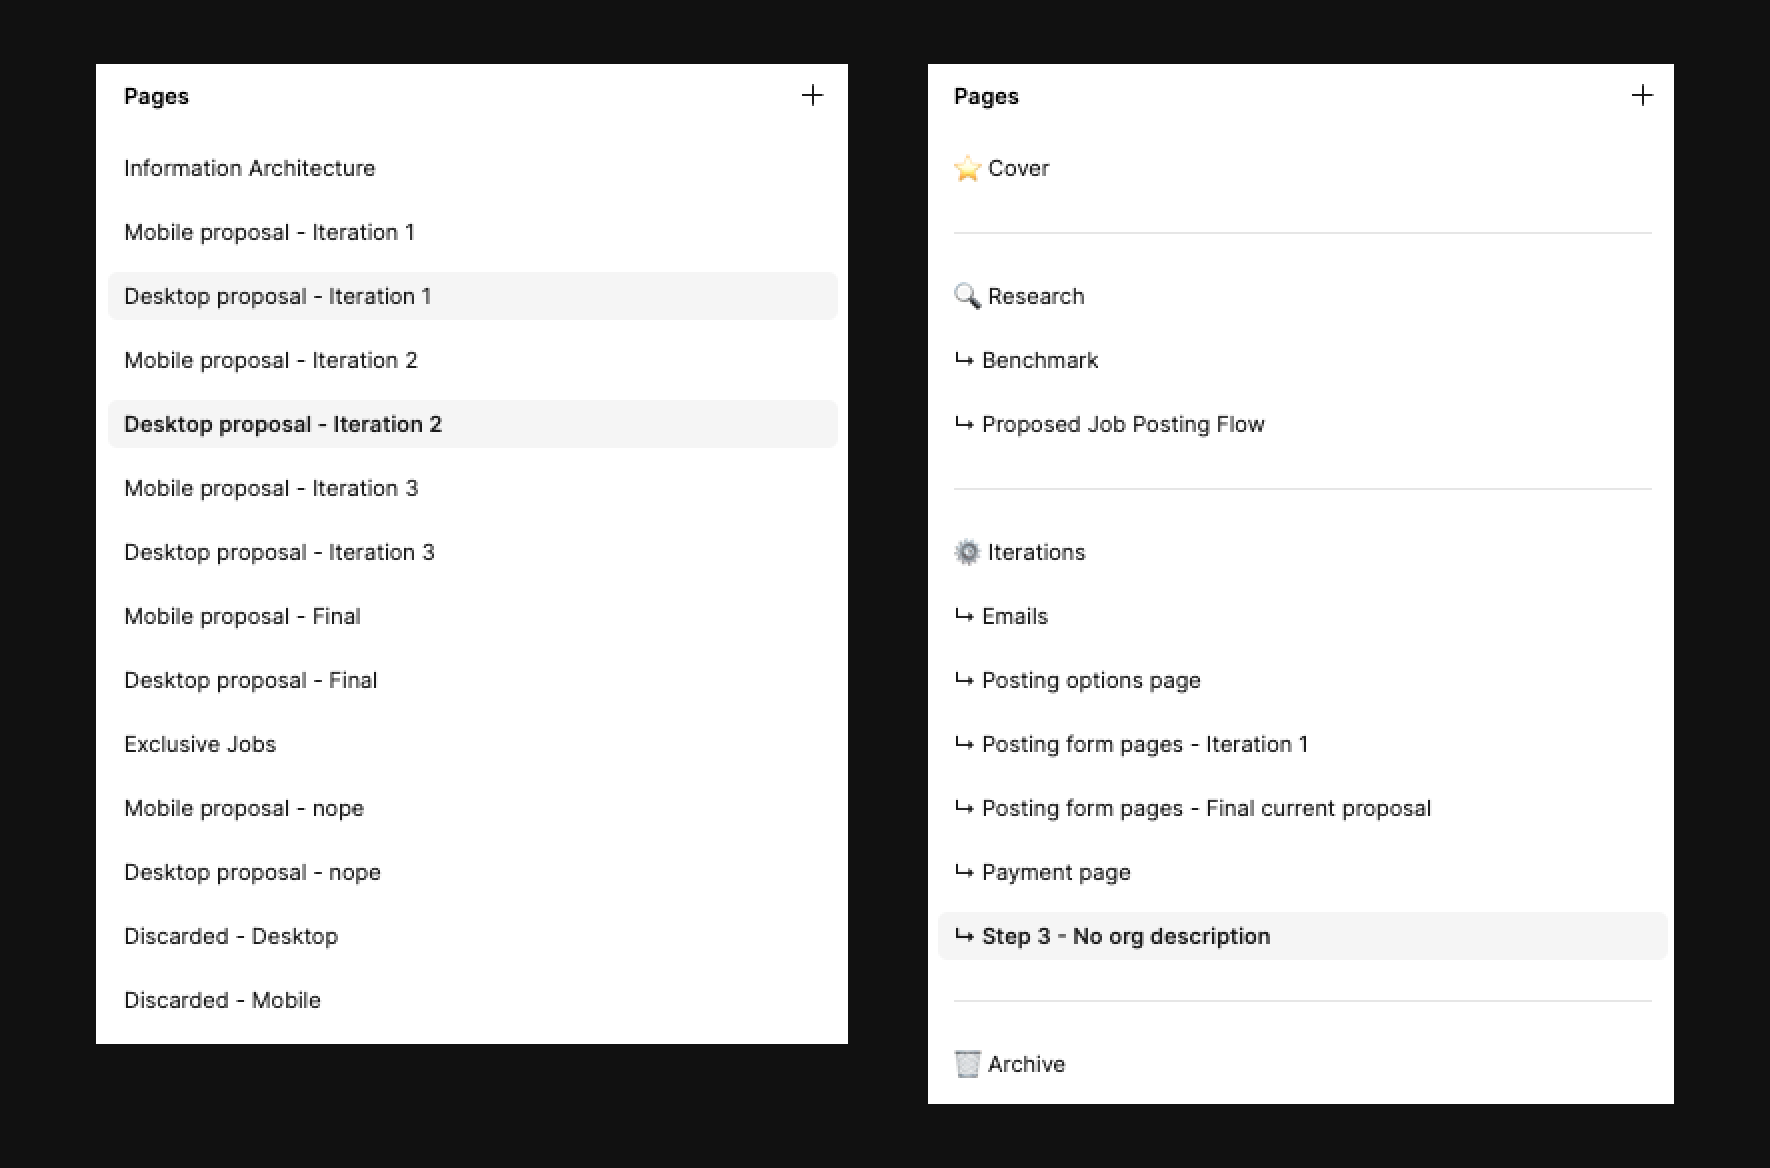
Task: Click the plus icon to add a page (left panel)
Action: [813, 95]
